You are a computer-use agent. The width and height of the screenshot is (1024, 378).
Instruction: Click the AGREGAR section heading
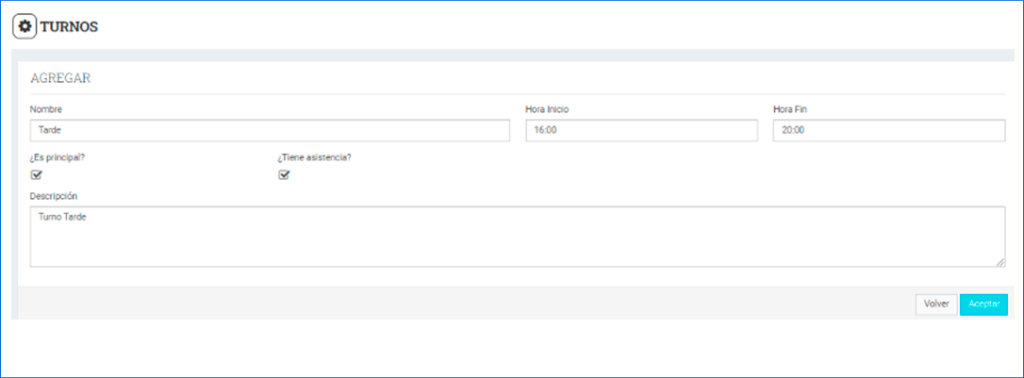(x=60, y=78)
